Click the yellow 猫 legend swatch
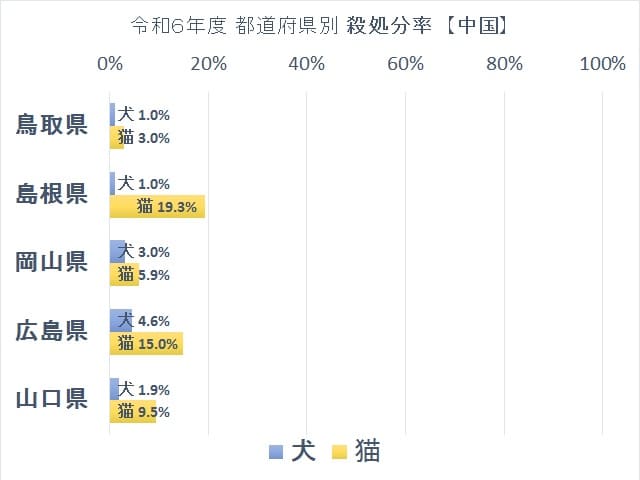The height and width of the screenshot is (480, 640). click(339, 452)
